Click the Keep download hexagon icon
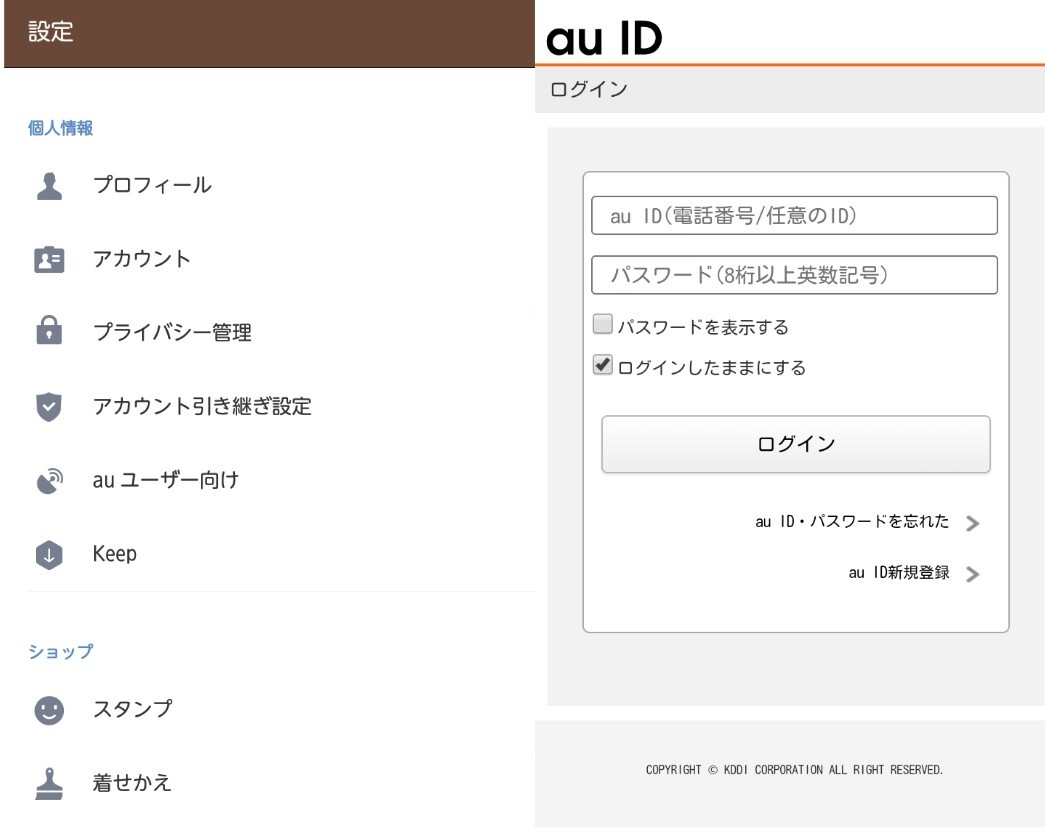This screenshot has height=834, width=1045. click(x=49, y=554)
